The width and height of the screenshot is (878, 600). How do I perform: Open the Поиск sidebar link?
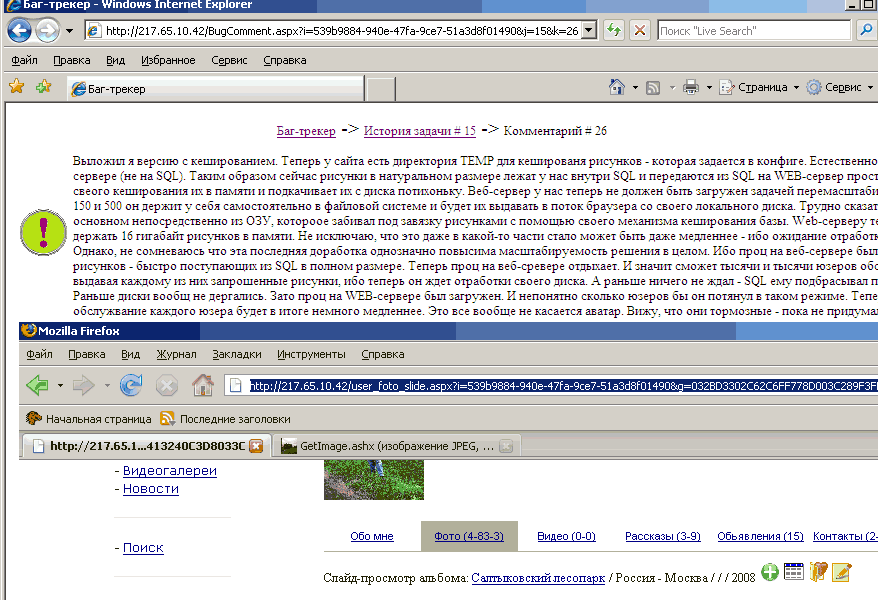pos(143,548)
